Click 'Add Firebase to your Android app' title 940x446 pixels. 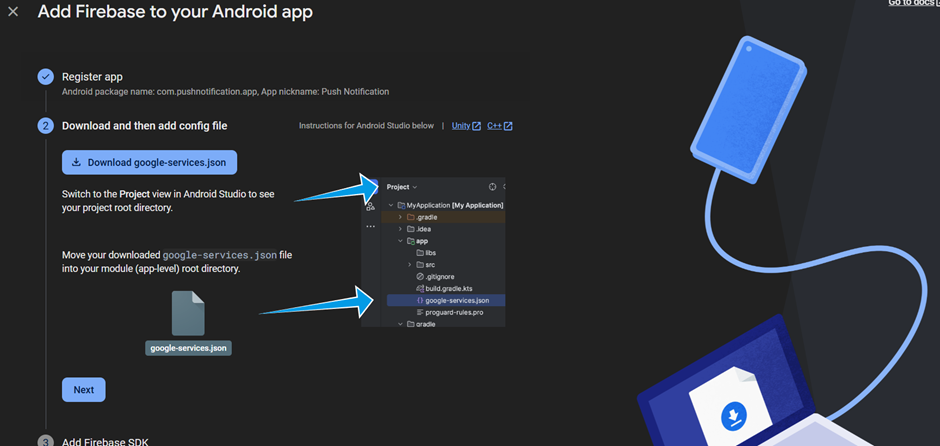[175, 11]
